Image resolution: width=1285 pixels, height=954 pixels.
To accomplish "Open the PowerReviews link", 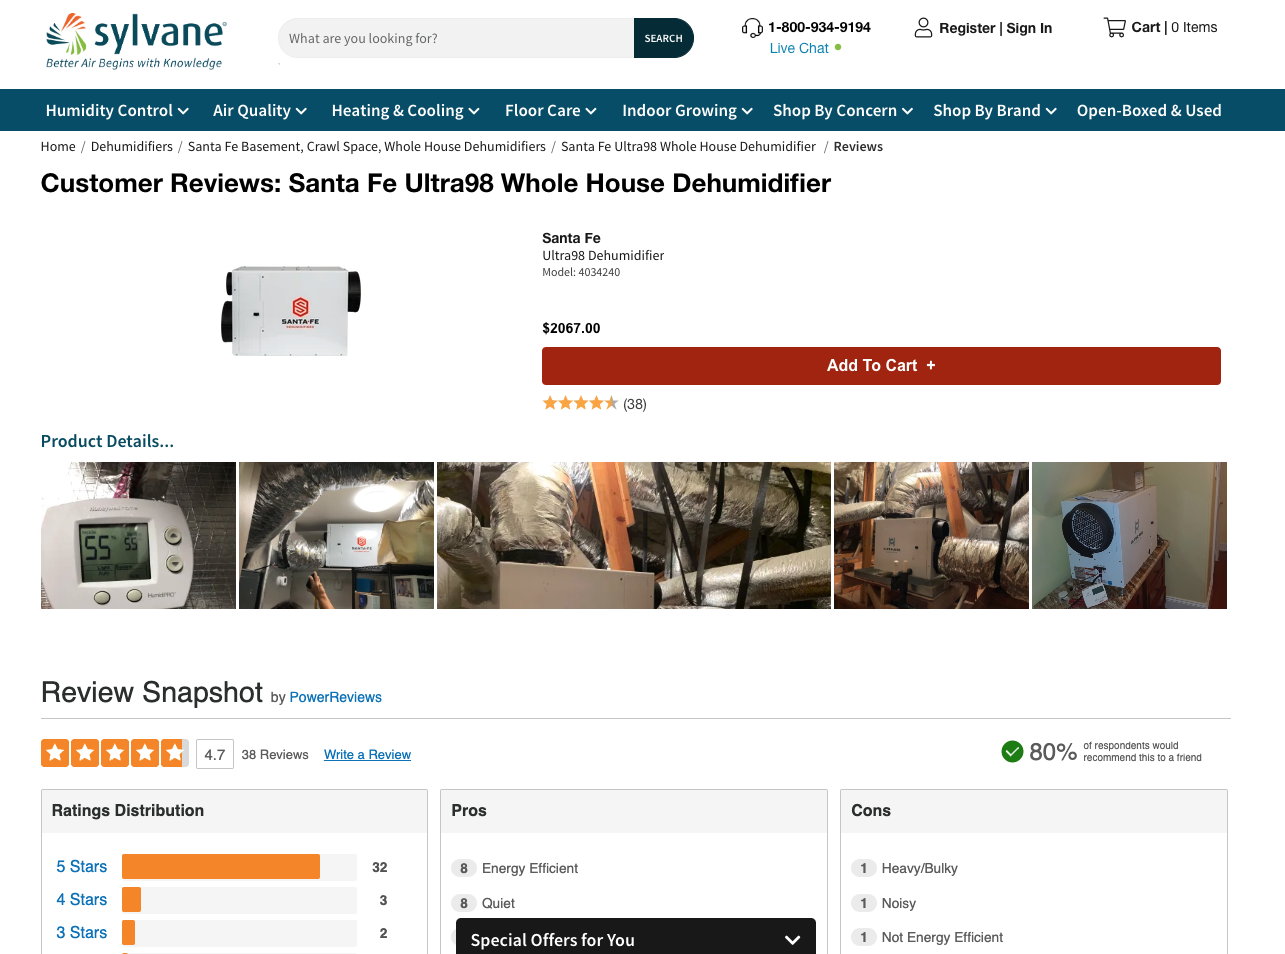I will [335, 697].
